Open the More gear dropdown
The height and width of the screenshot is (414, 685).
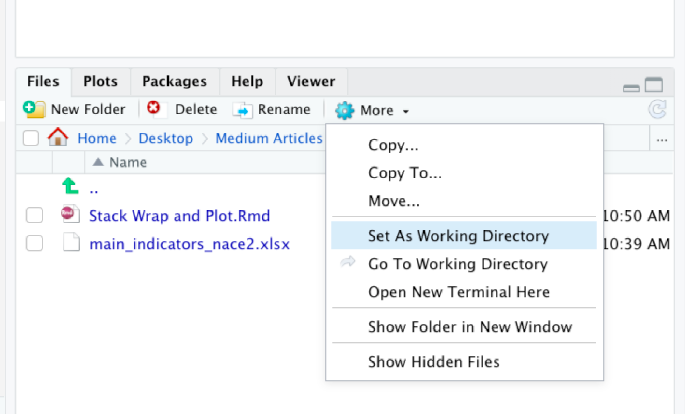click(x=372, y=110)
